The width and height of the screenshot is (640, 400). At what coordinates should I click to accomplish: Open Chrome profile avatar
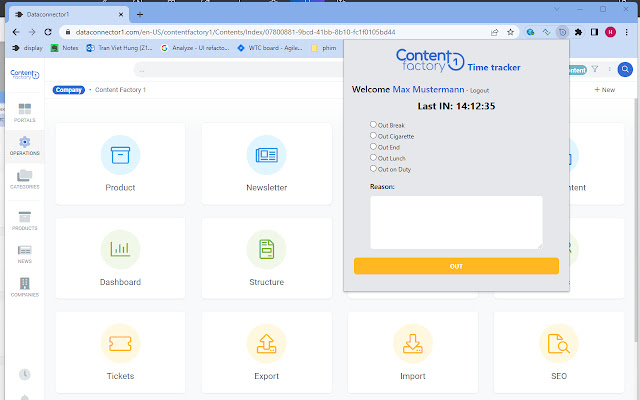[610, 32]
